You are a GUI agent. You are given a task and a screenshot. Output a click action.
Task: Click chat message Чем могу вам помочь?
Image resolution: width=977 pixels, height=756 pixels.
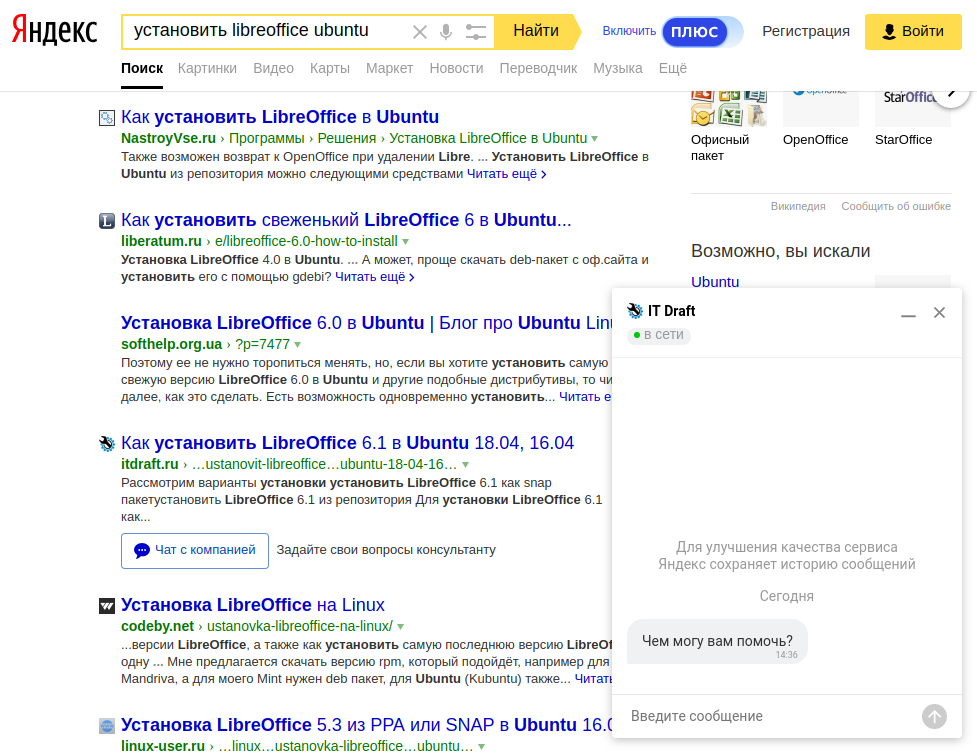[717, 641]
